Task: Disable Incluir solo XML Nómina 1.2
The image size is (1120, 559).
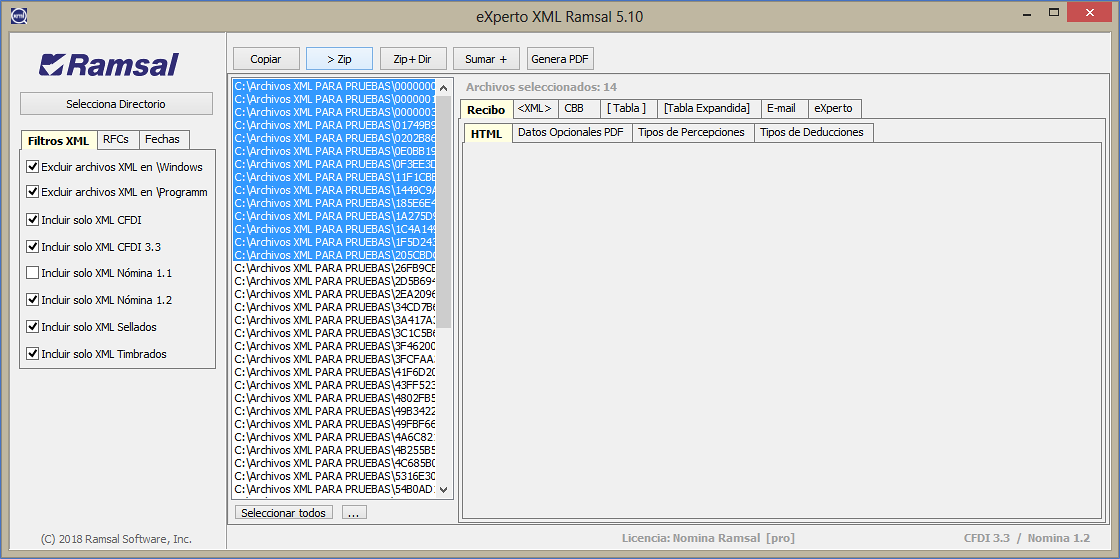Action: 32,300
